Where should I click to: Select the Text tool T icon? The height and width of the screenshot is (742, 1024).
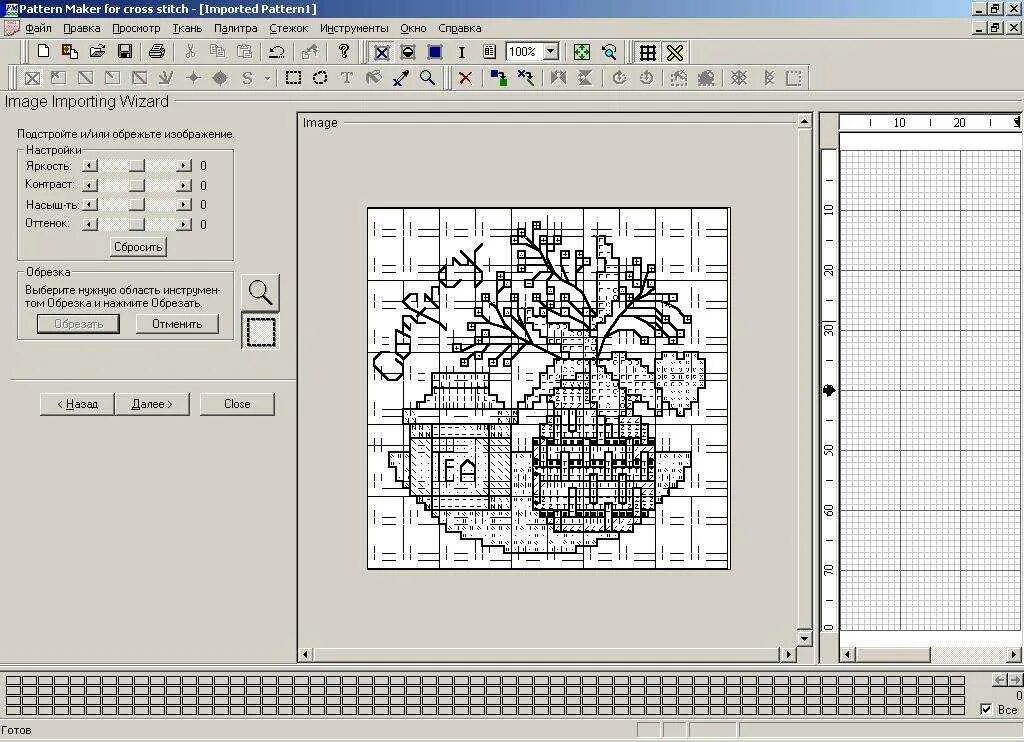(347, 78)
